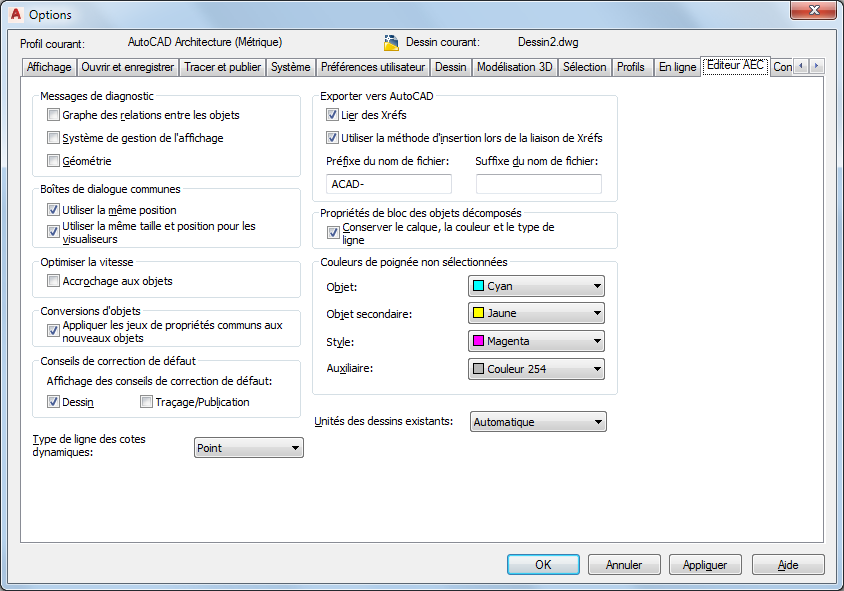This screenshot has width=844, height=591.
Task: Click the cyan color swatch for Objet
Action: coord(478,286)
